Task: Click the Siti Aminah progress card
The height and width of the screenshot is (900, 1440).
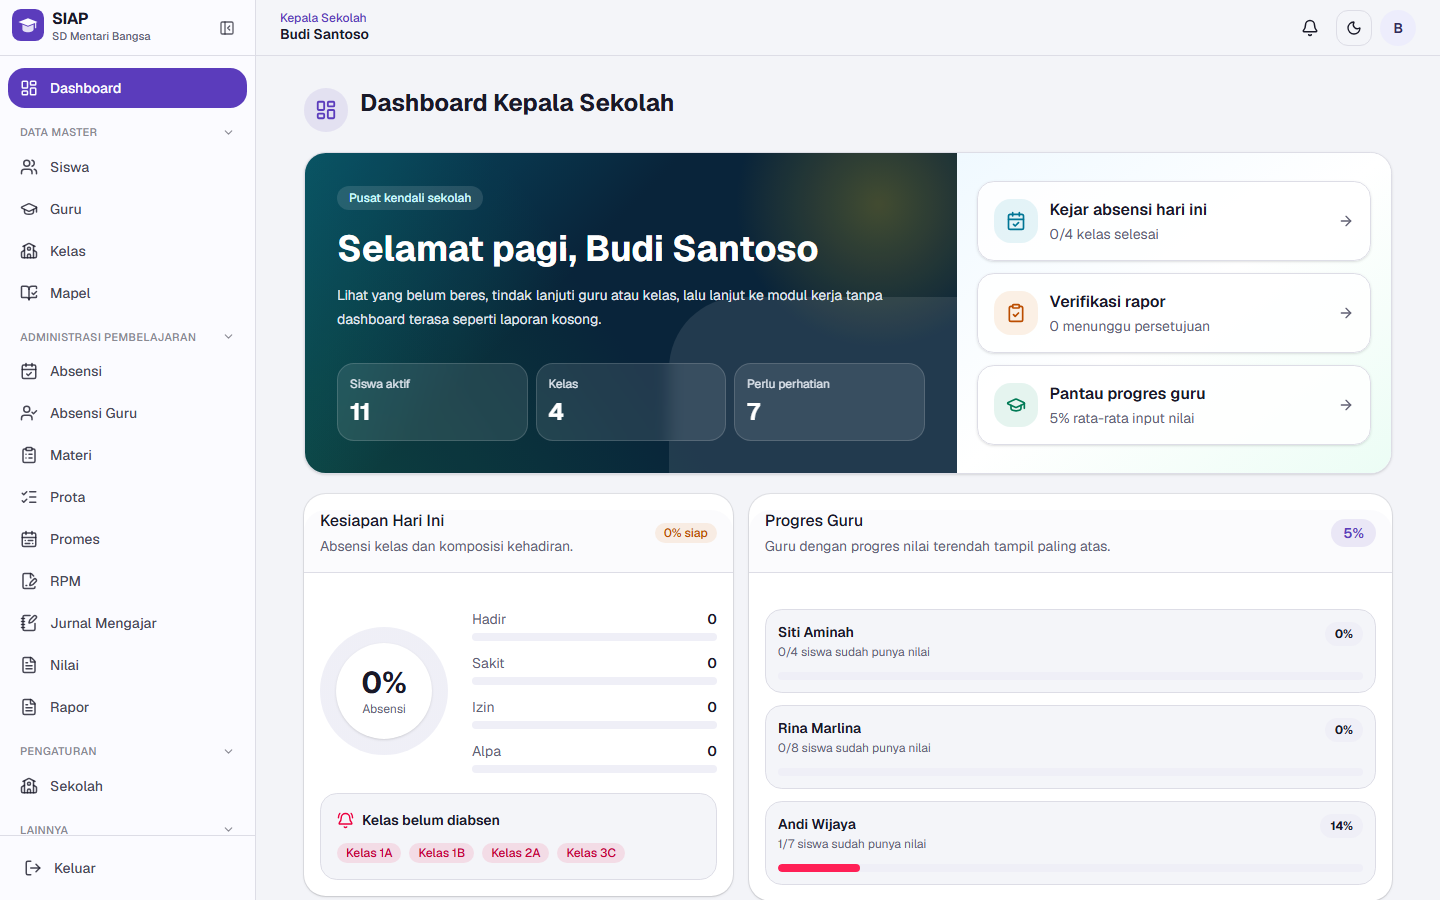Action: 1070,651
